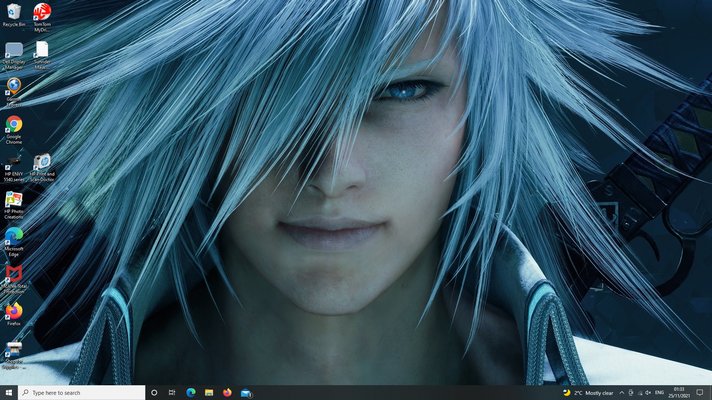Open the Windows Start menu
Screen dimensions: 712x400
coord(9,393)
